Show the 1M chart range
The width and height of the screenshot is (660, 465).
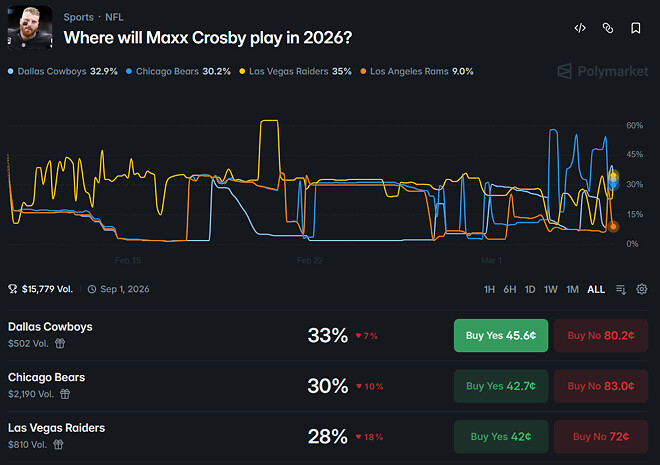[572, 289]
